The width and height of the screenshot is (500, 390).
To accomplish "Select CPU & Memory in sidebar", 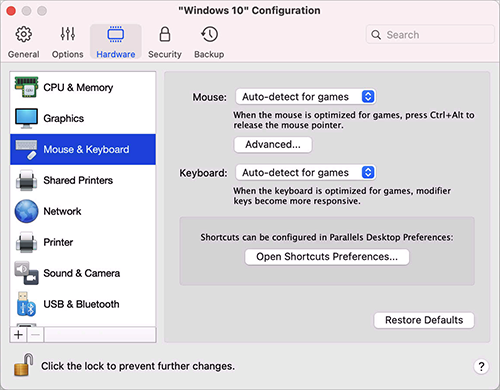I will [x=83, y=88].
